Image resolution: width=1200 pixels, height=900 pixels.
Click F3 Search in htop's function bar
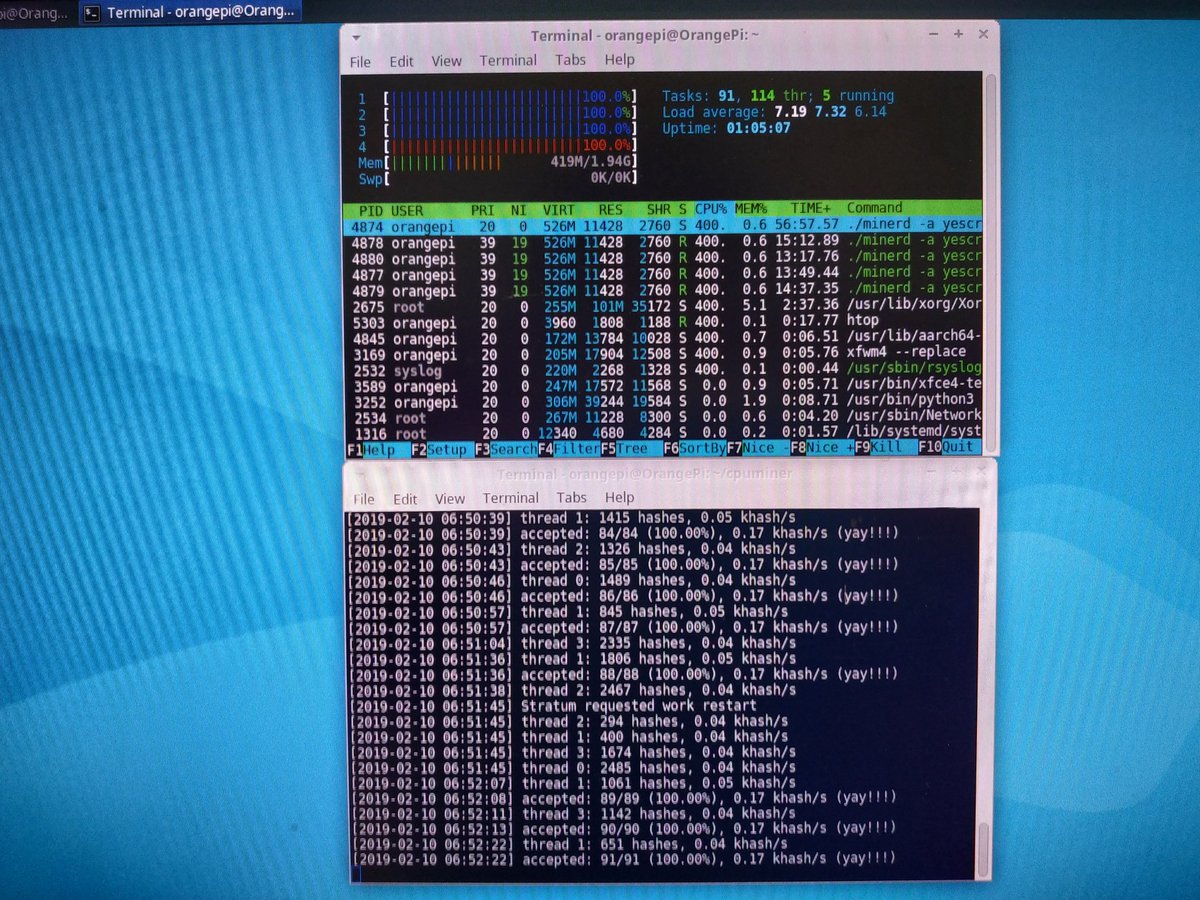[x=506, y=449]
